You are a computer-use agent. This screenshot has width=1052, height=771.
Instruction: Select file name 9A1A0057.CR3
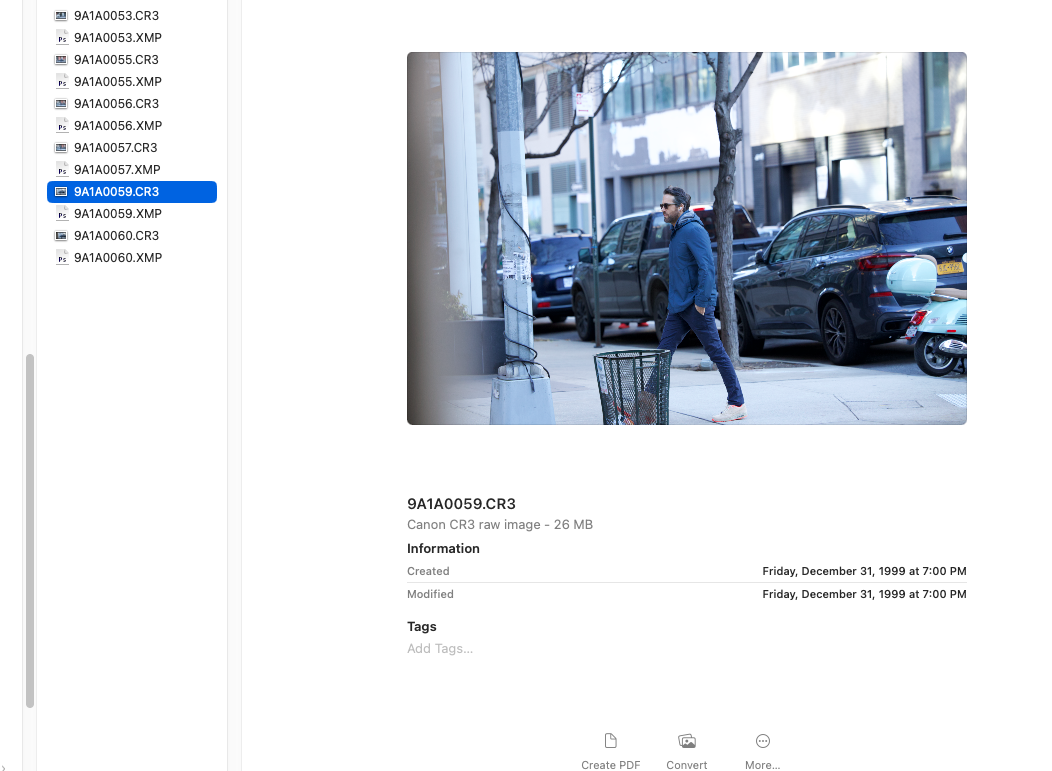click(x=115, y=148)
